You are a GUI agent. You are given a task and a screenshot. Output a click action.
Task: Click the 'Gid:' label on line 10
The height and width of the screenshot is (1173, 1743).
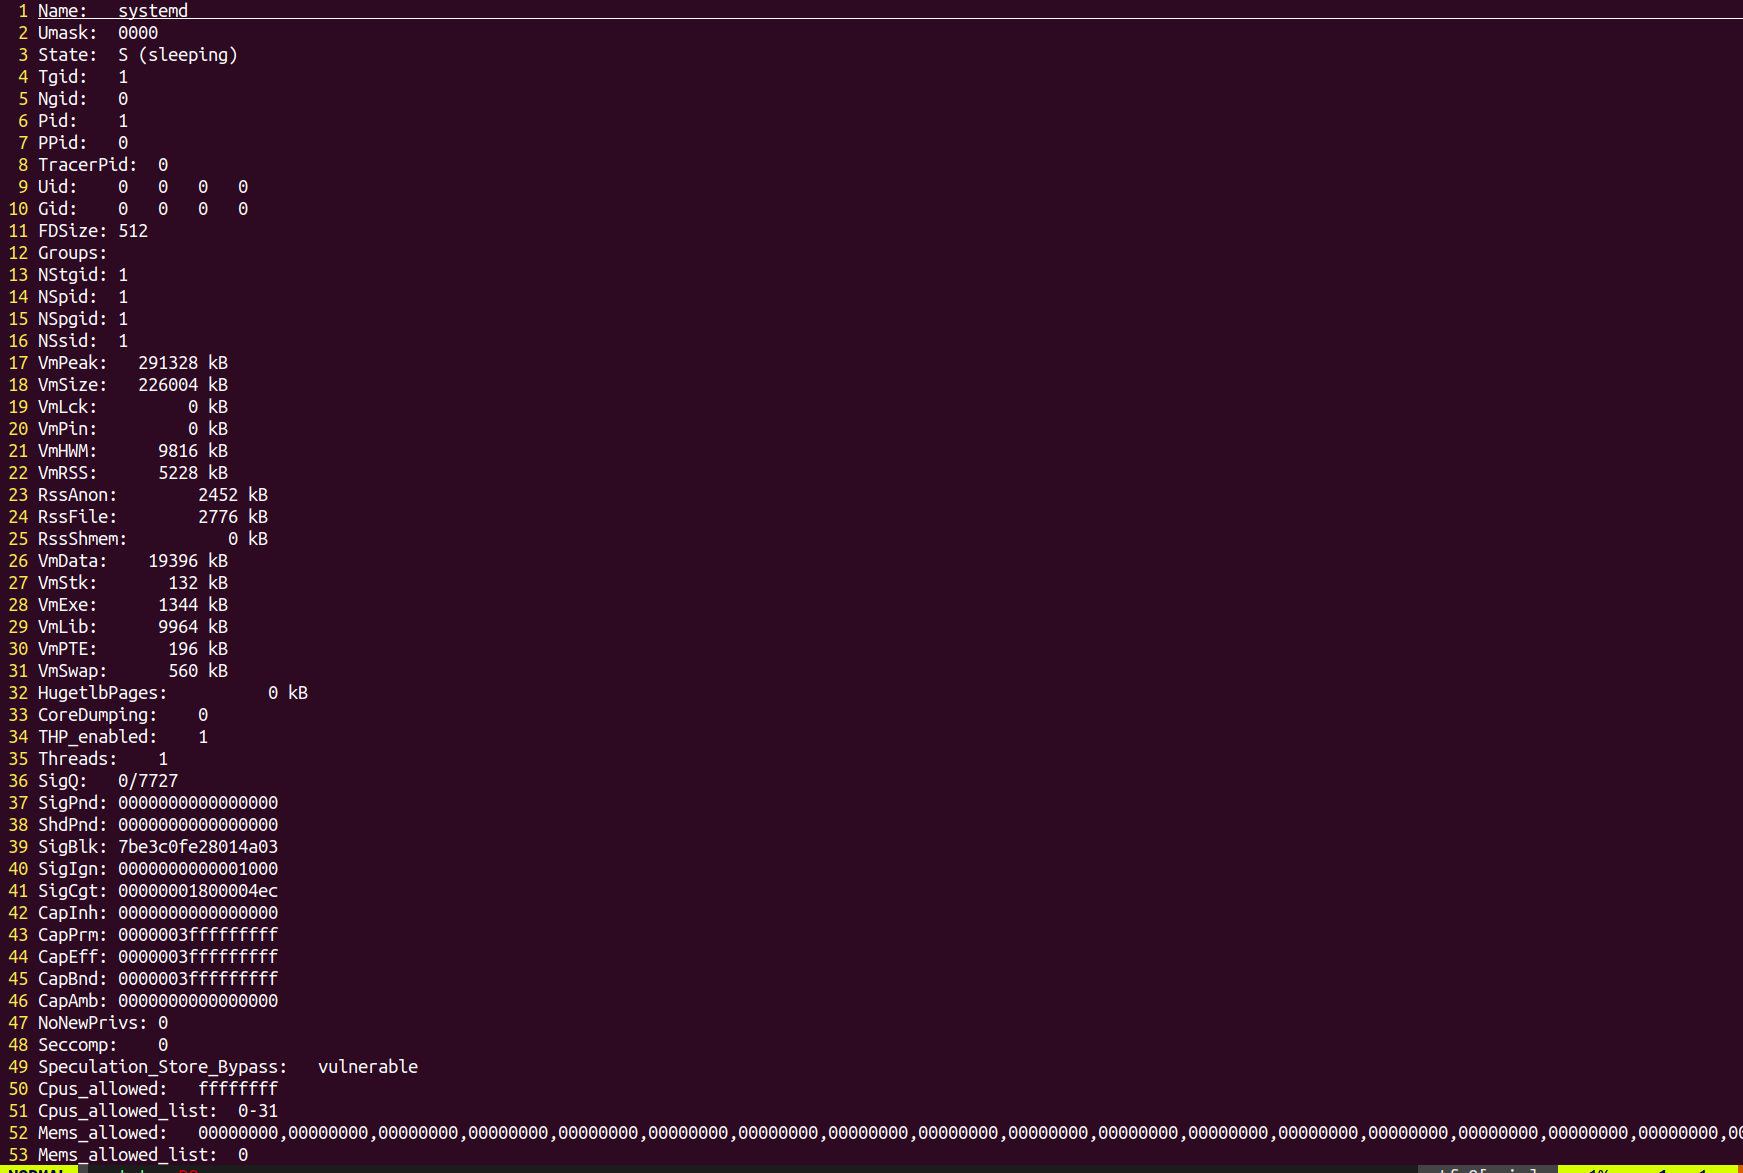pyautogui.click(x=58, y=209)
